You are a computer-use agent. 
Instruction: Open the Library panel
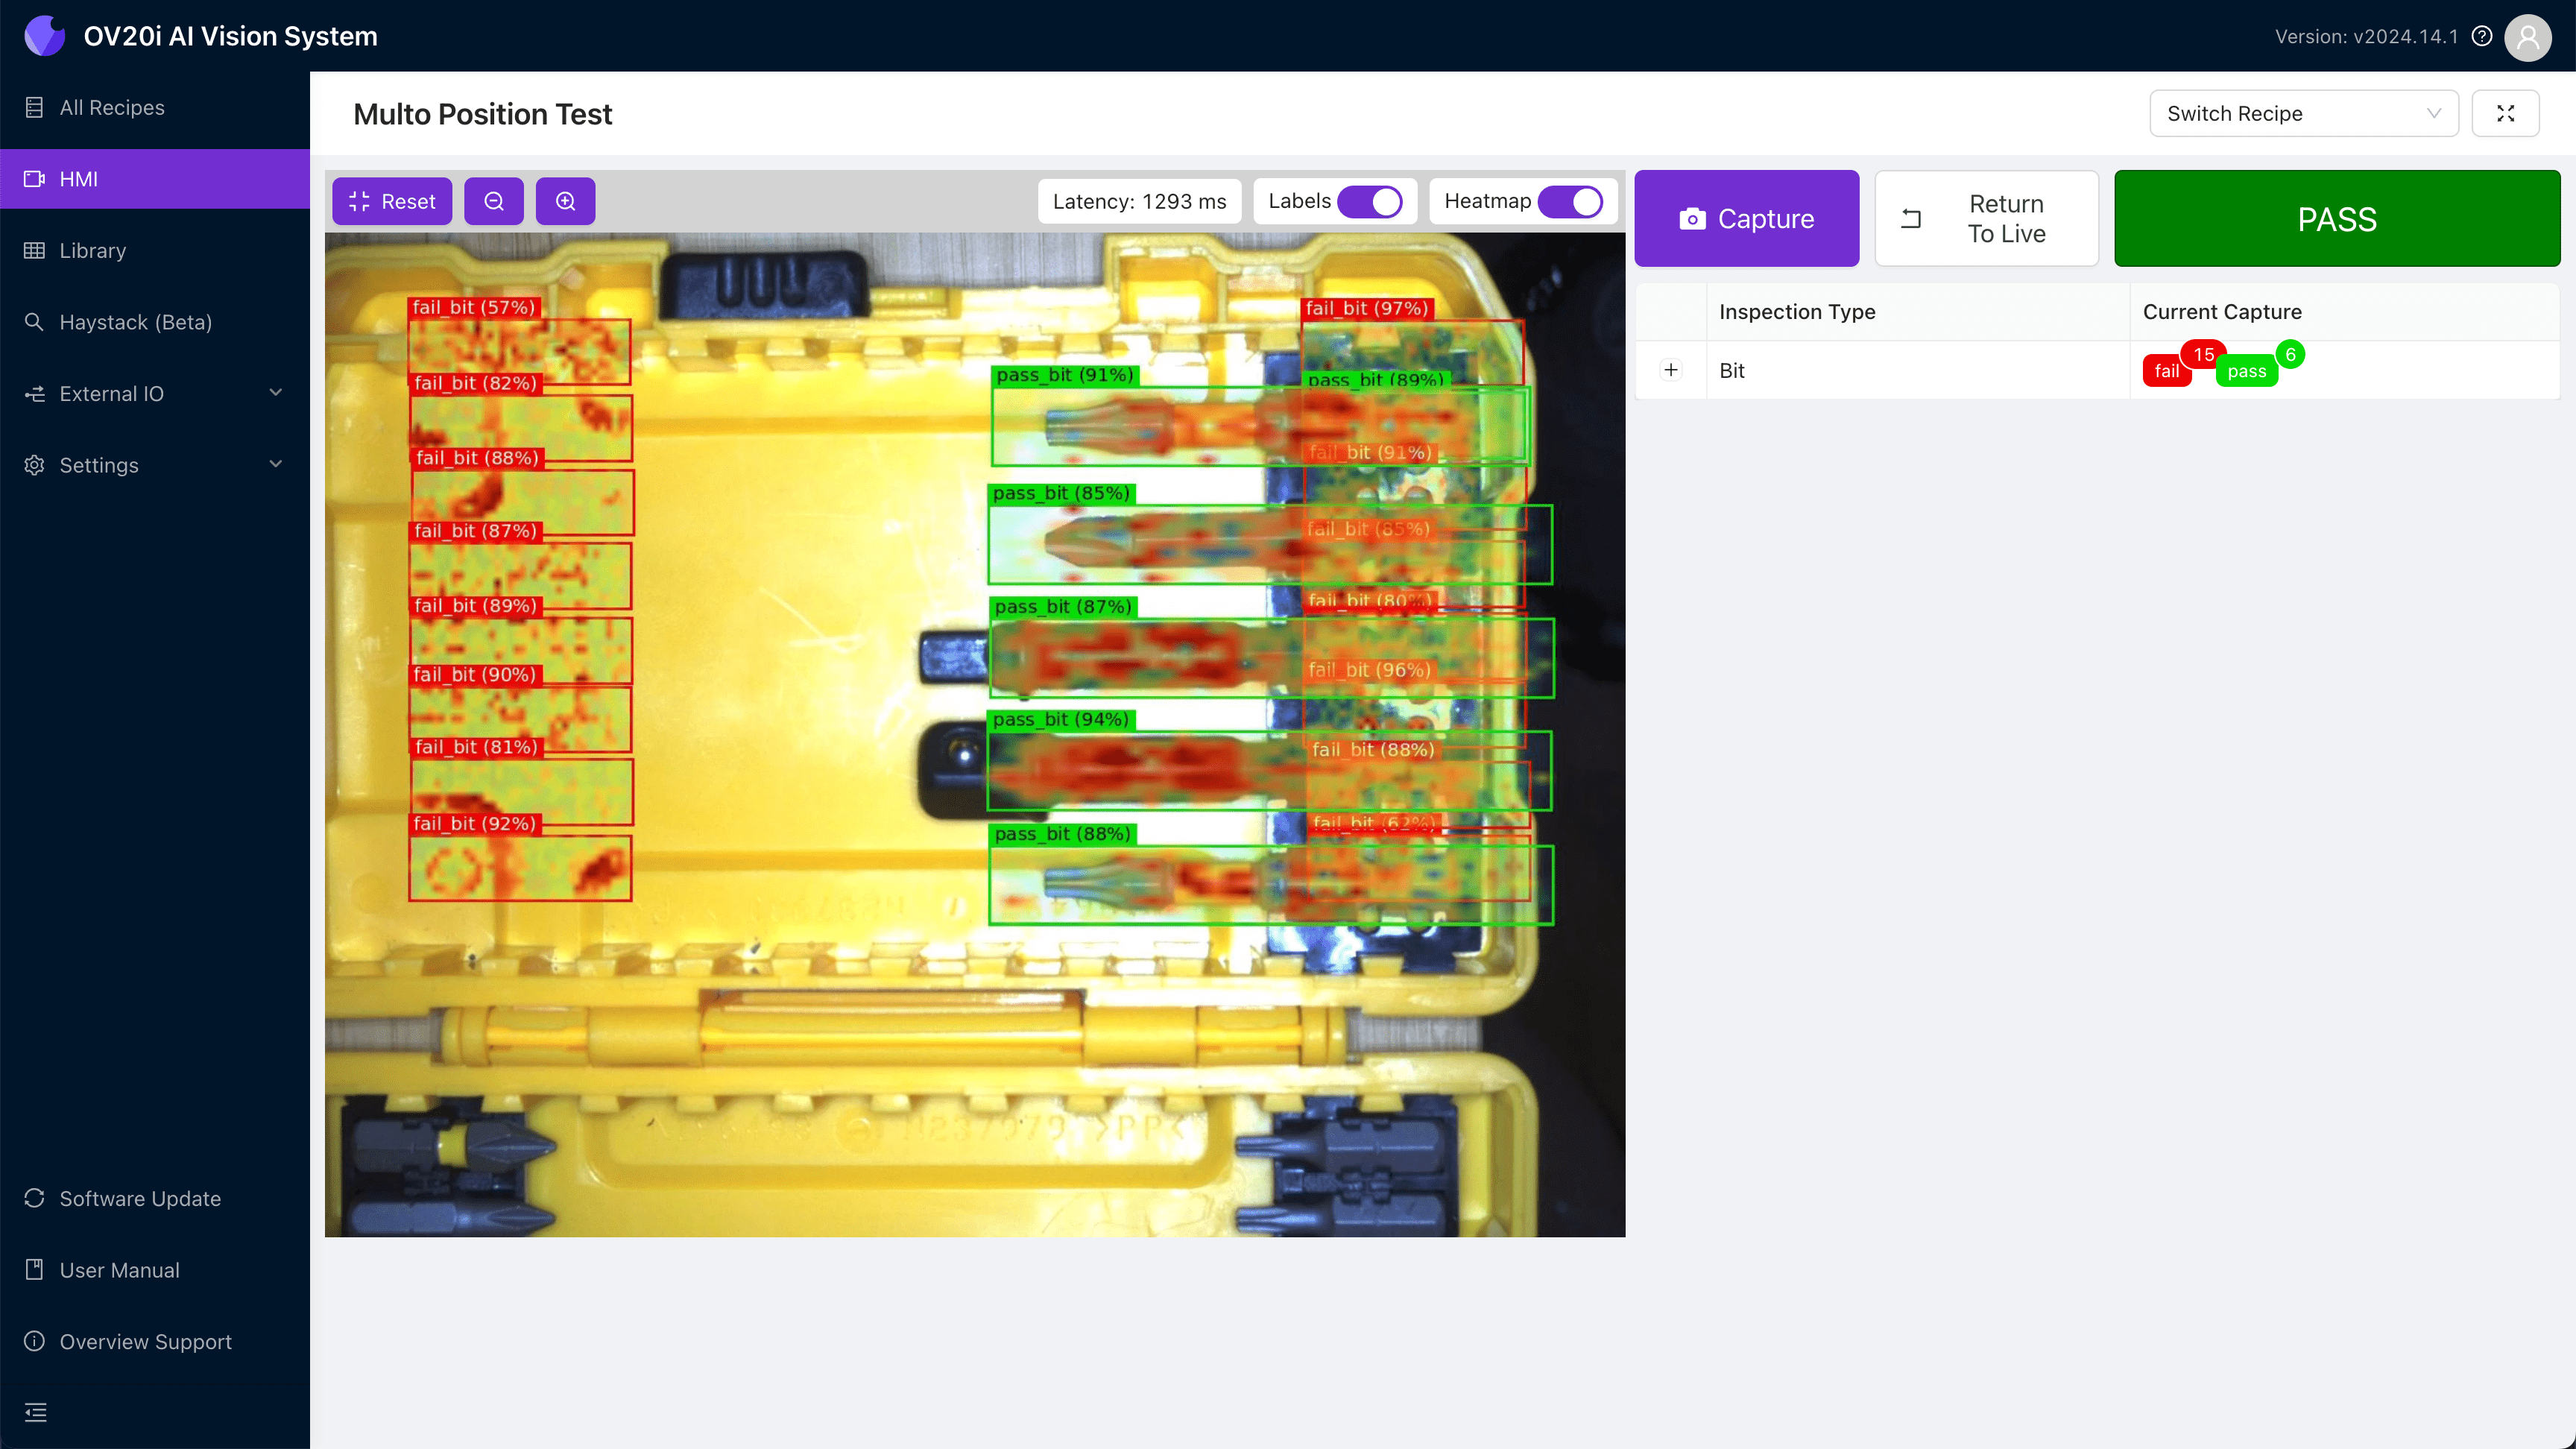coord(92,250)
